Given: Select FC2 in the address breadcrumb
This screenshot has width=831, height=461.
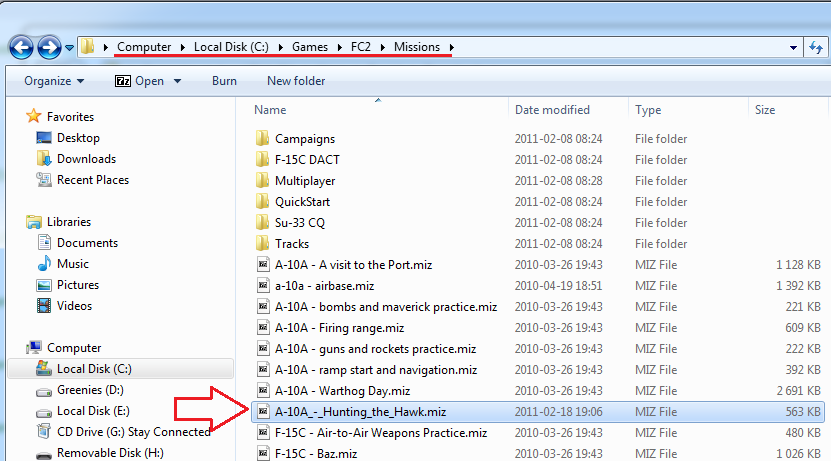Looking at the screenshot, I should pyautogui.click(x=361, y=47).
